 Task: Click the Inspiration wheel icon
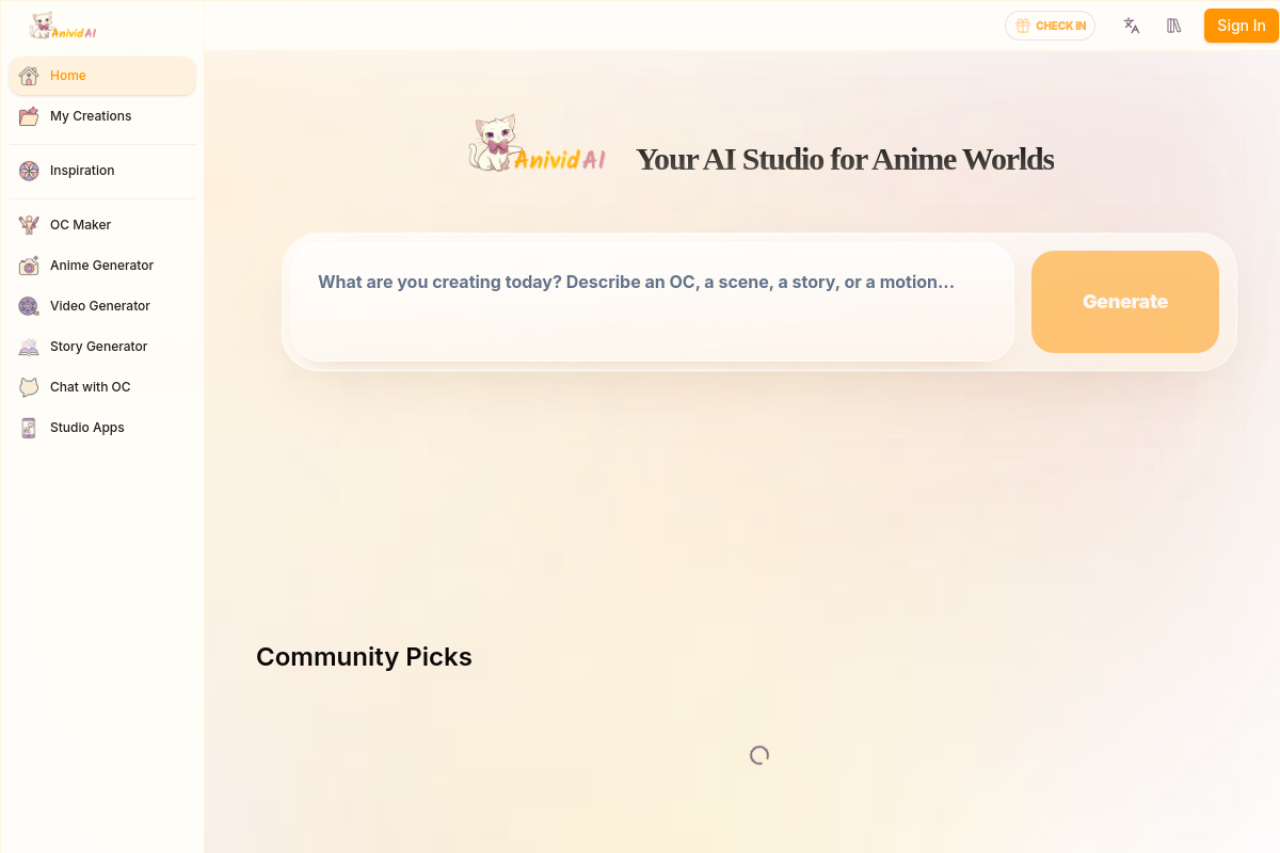point(29,171)
